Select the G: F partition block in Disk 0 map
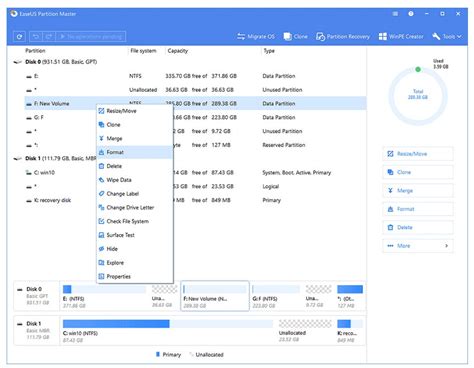Image resolution: width=474 pixels, height=368 pixels. [276, 296]
